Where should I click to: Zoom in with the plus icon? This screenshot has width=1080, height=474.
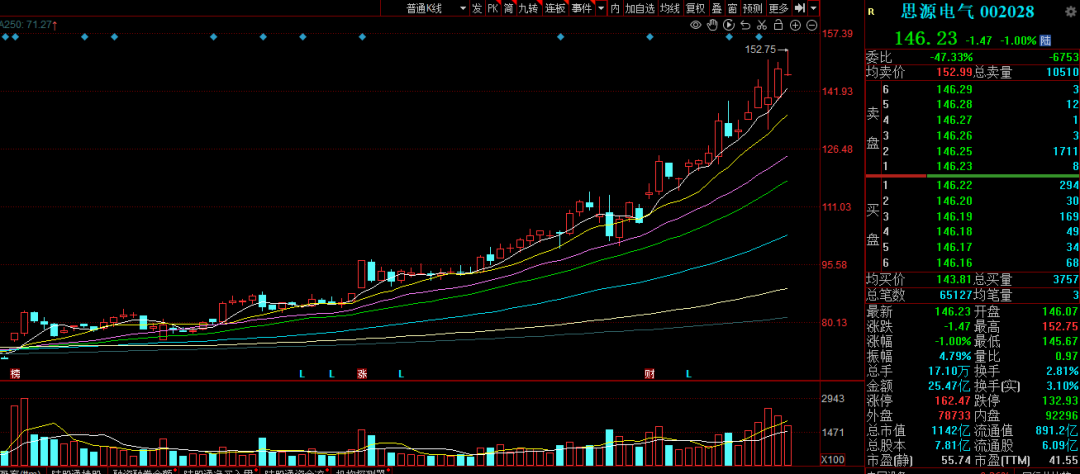pyautogui.click(x=794, y=25)
